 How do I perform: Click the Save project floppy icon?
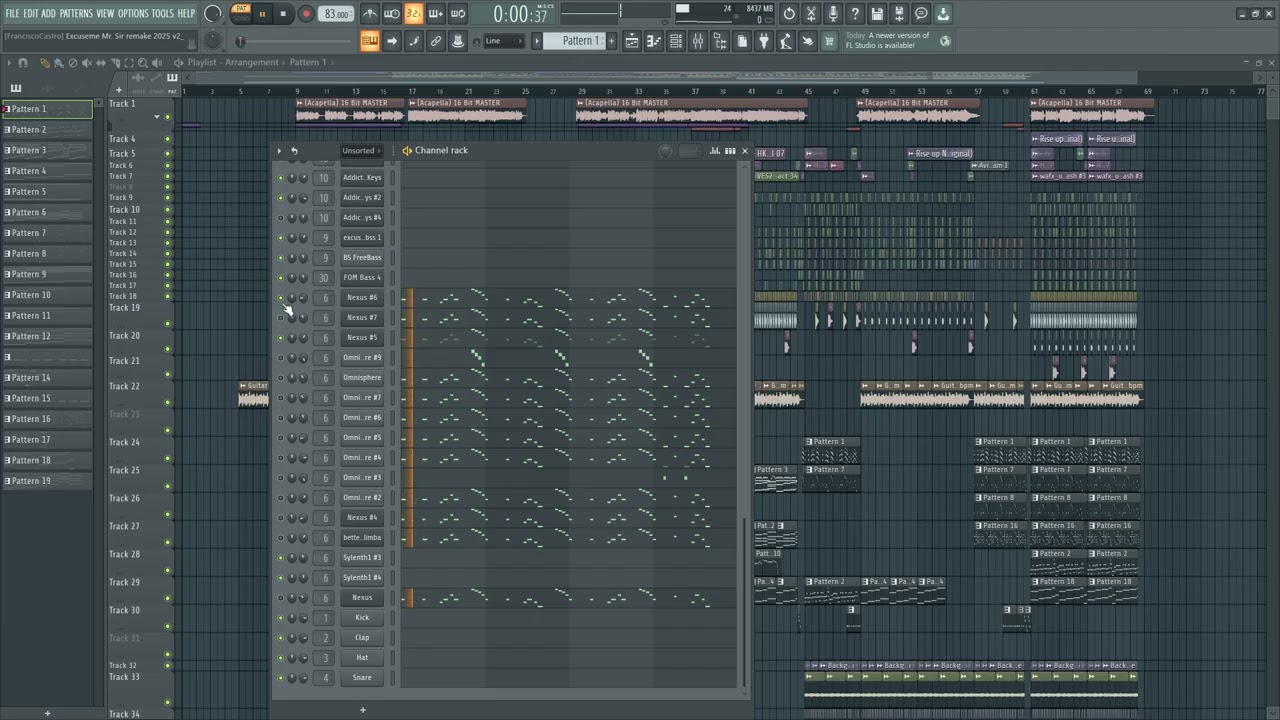tap(877, 14)
